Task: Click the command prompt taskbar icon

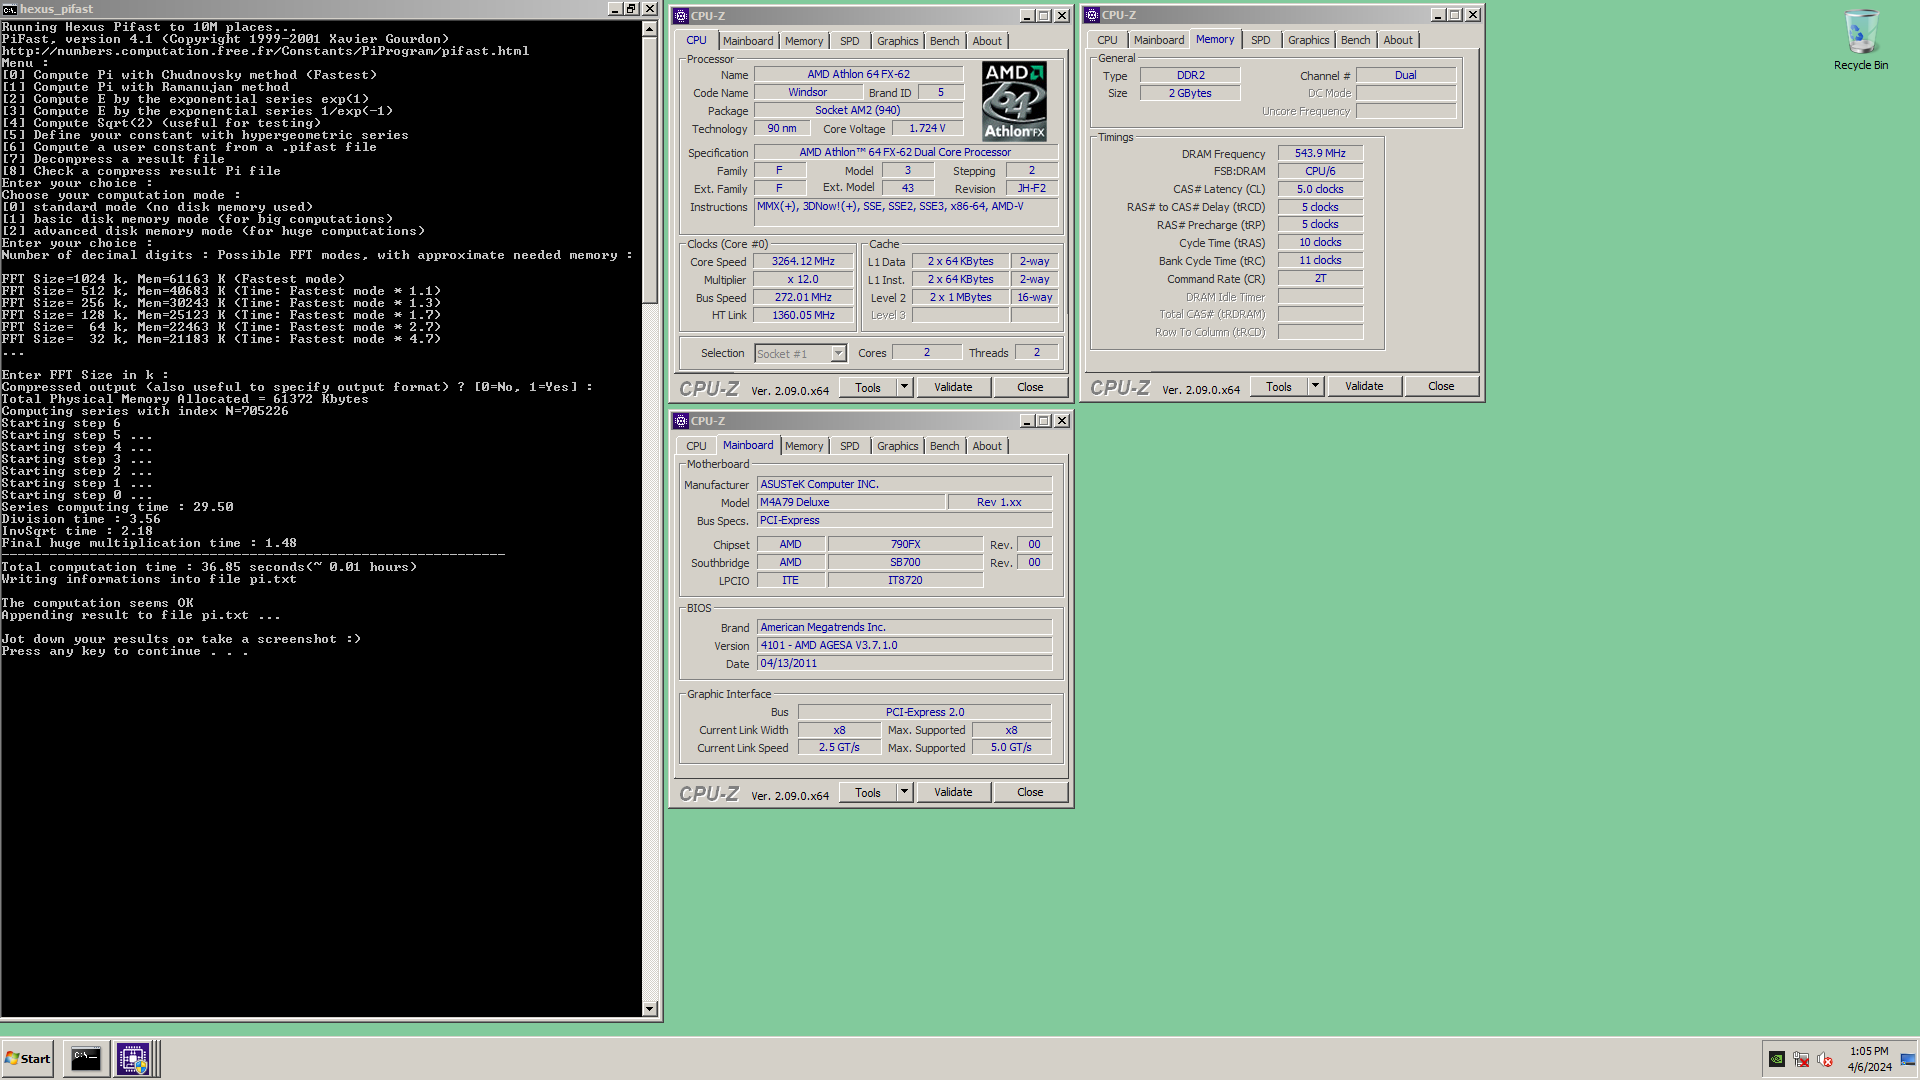Action: coord(86,1058)
